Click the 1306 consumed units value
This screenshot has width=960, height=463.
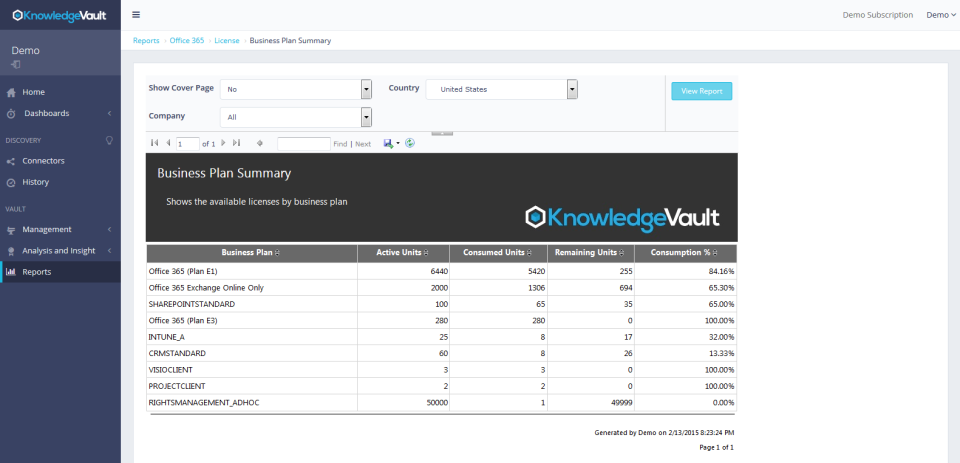pos(537,288)
